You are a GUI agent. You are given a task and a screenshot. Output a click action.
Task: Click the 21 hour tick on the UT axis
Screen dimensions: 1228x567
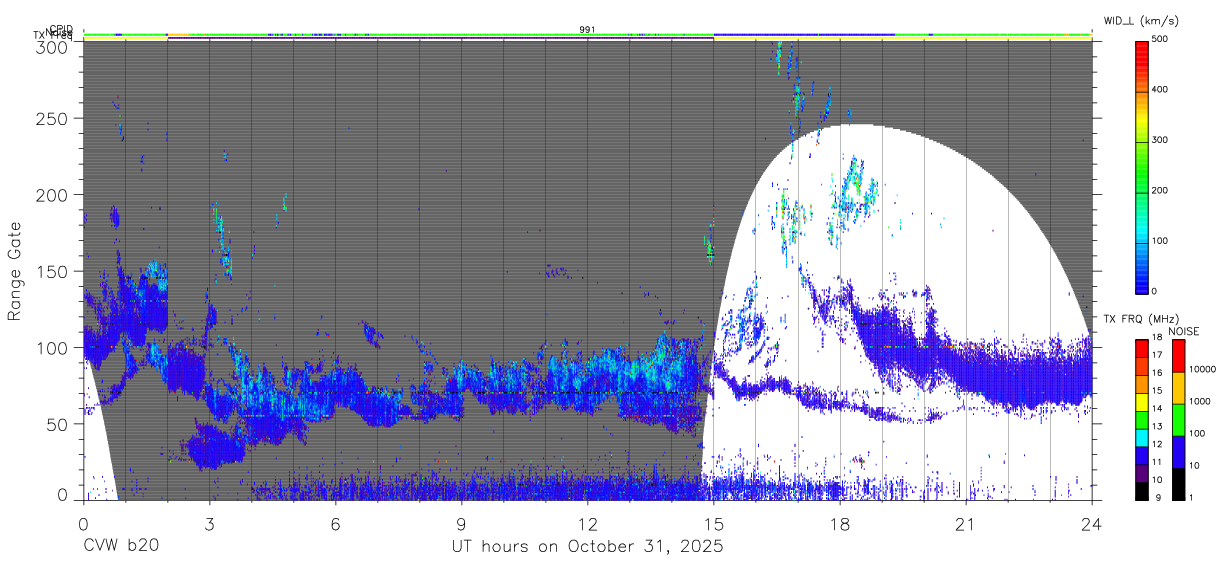(965, 523)
